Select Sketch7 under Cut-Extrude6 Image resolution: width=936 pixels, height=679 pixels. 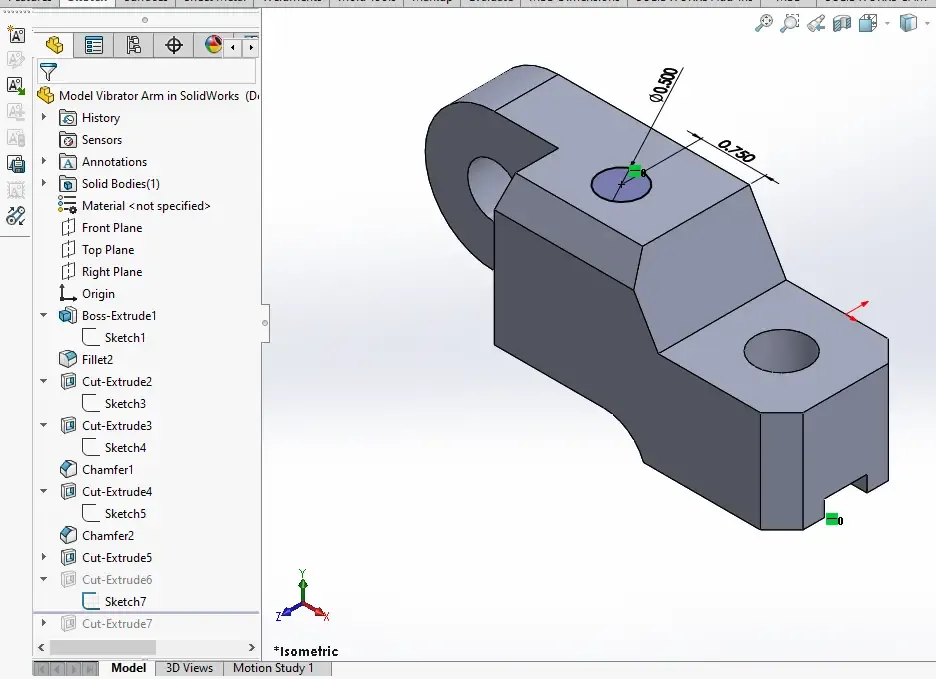tap(114, 601)
